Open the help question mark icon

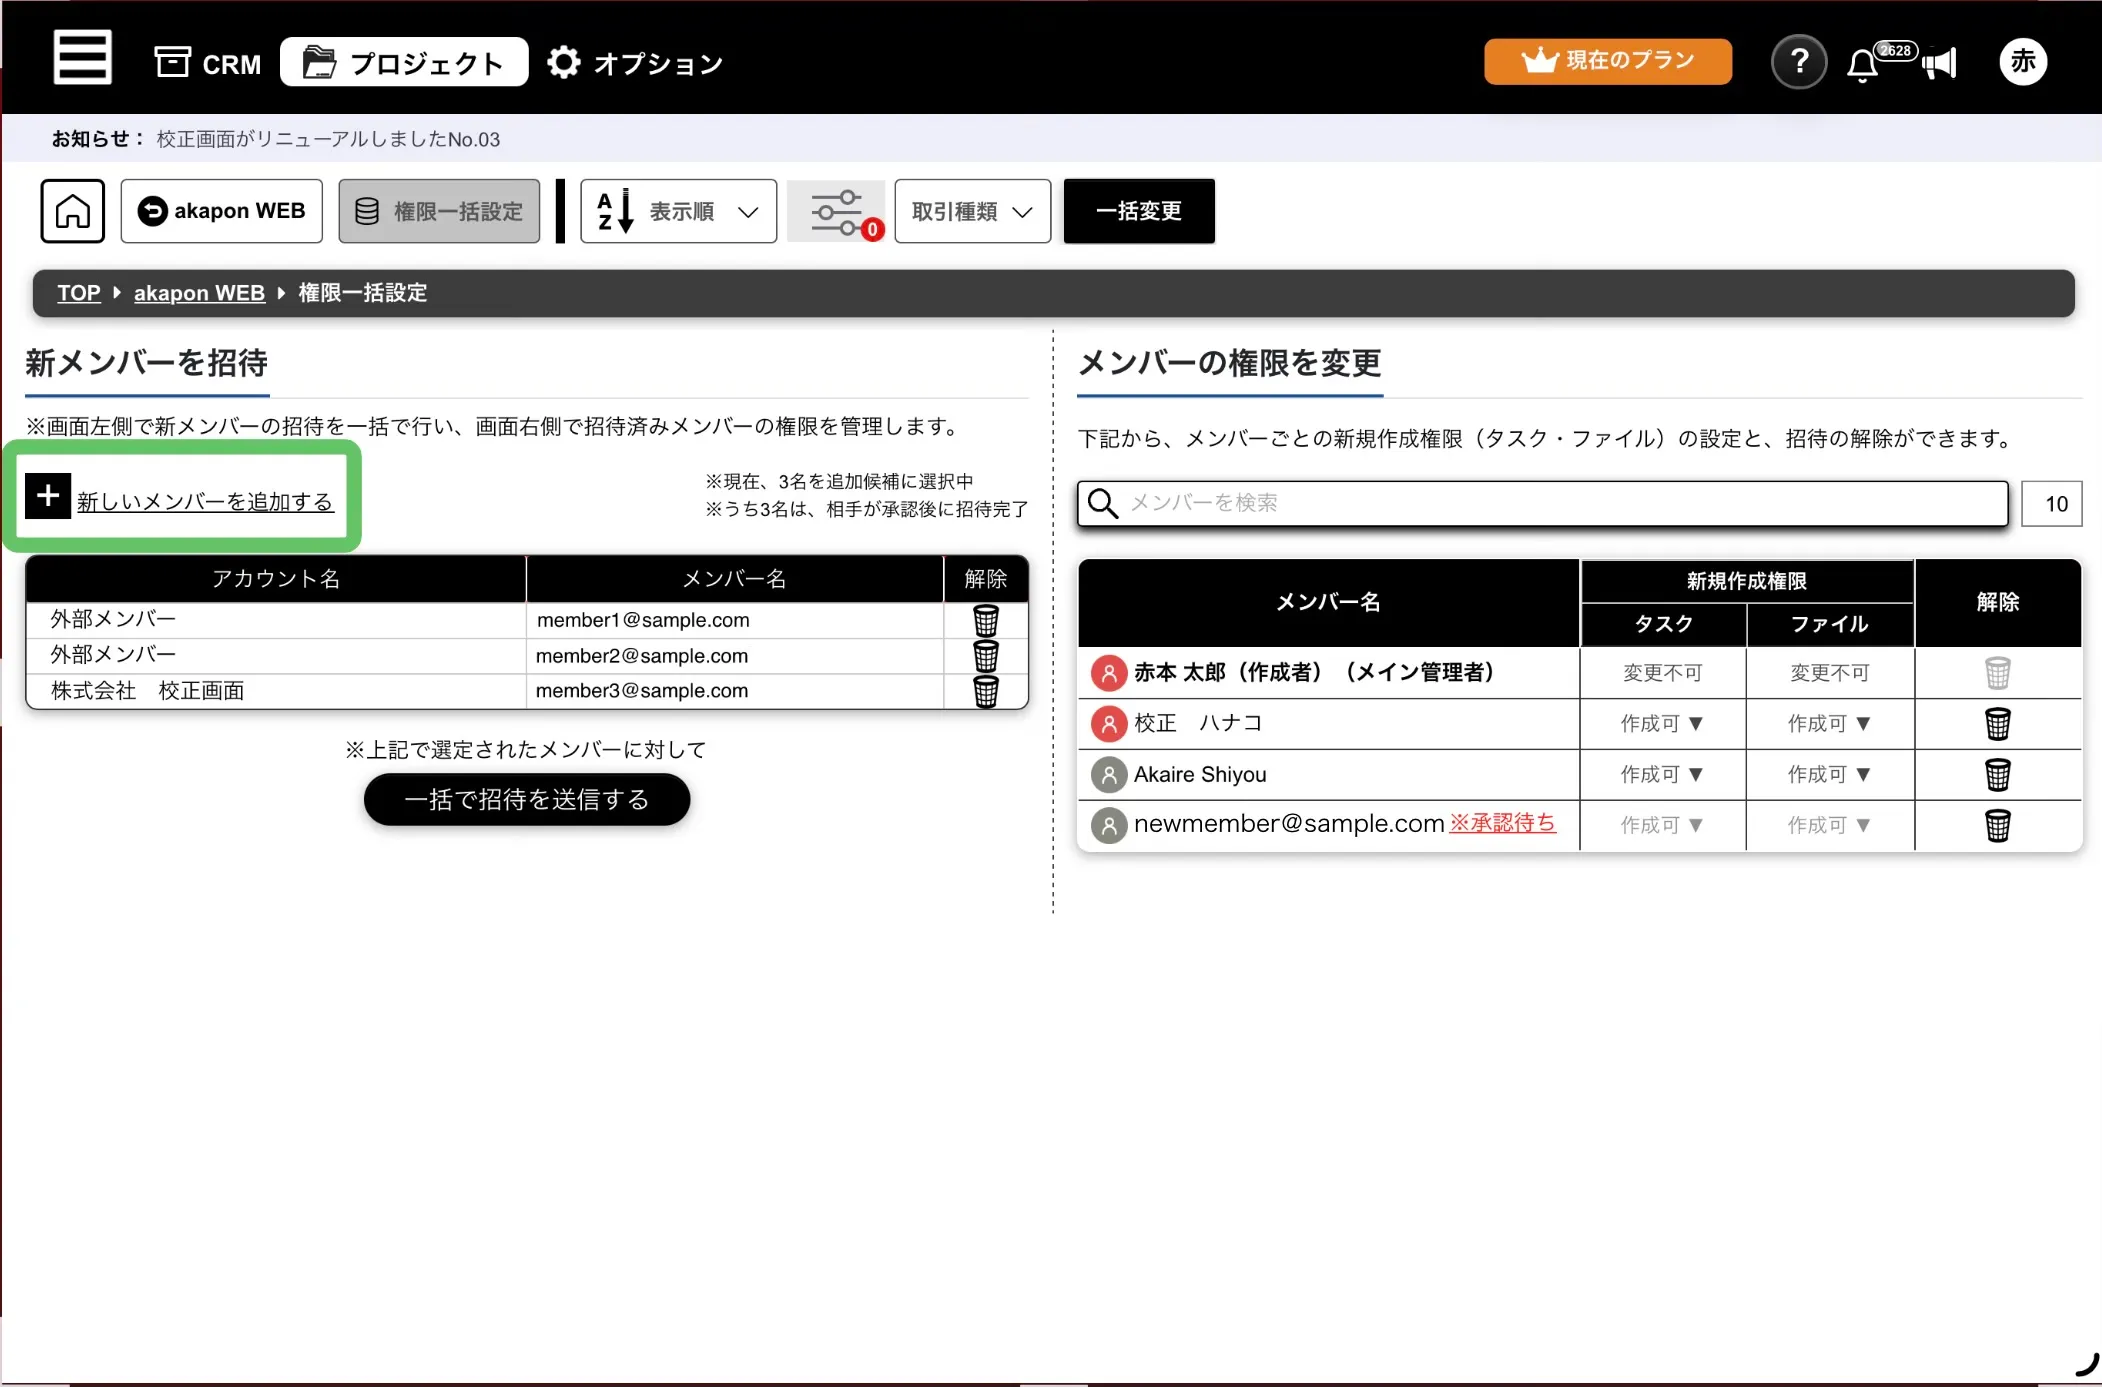pyautogui.click(x=1799, y=62)
